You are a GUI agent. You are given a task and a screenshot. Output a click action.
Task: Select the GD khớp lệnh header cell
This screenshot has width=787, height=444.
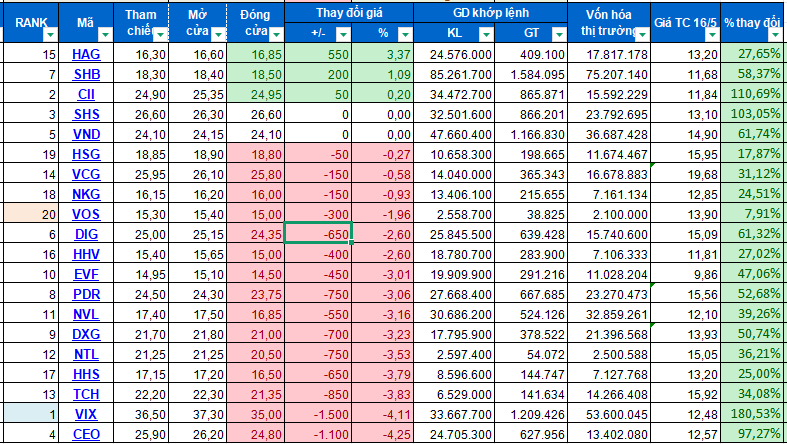click(x=490, y=13)
